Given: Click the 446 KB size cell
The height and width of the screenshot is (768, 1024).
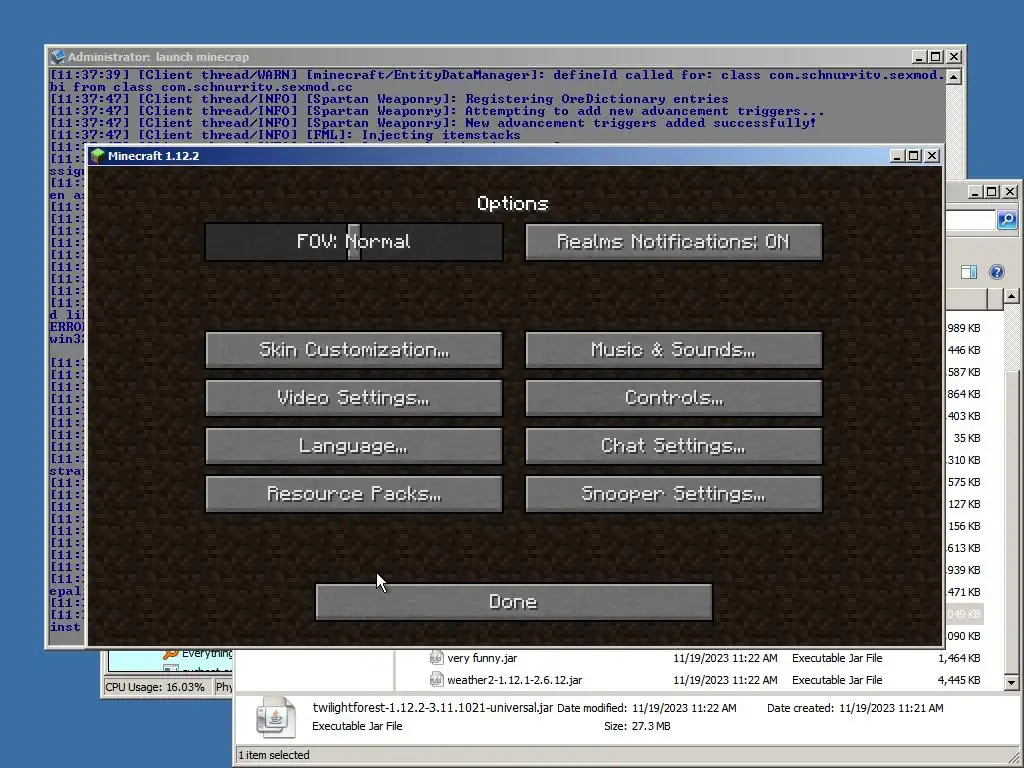Looking at the screenshot, I should (x=964, y=350).
